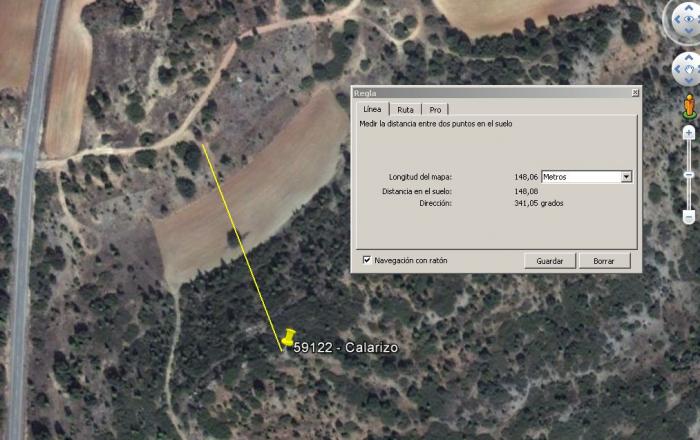
Task: Click the Metros combo box field
Action: [586, 177]
